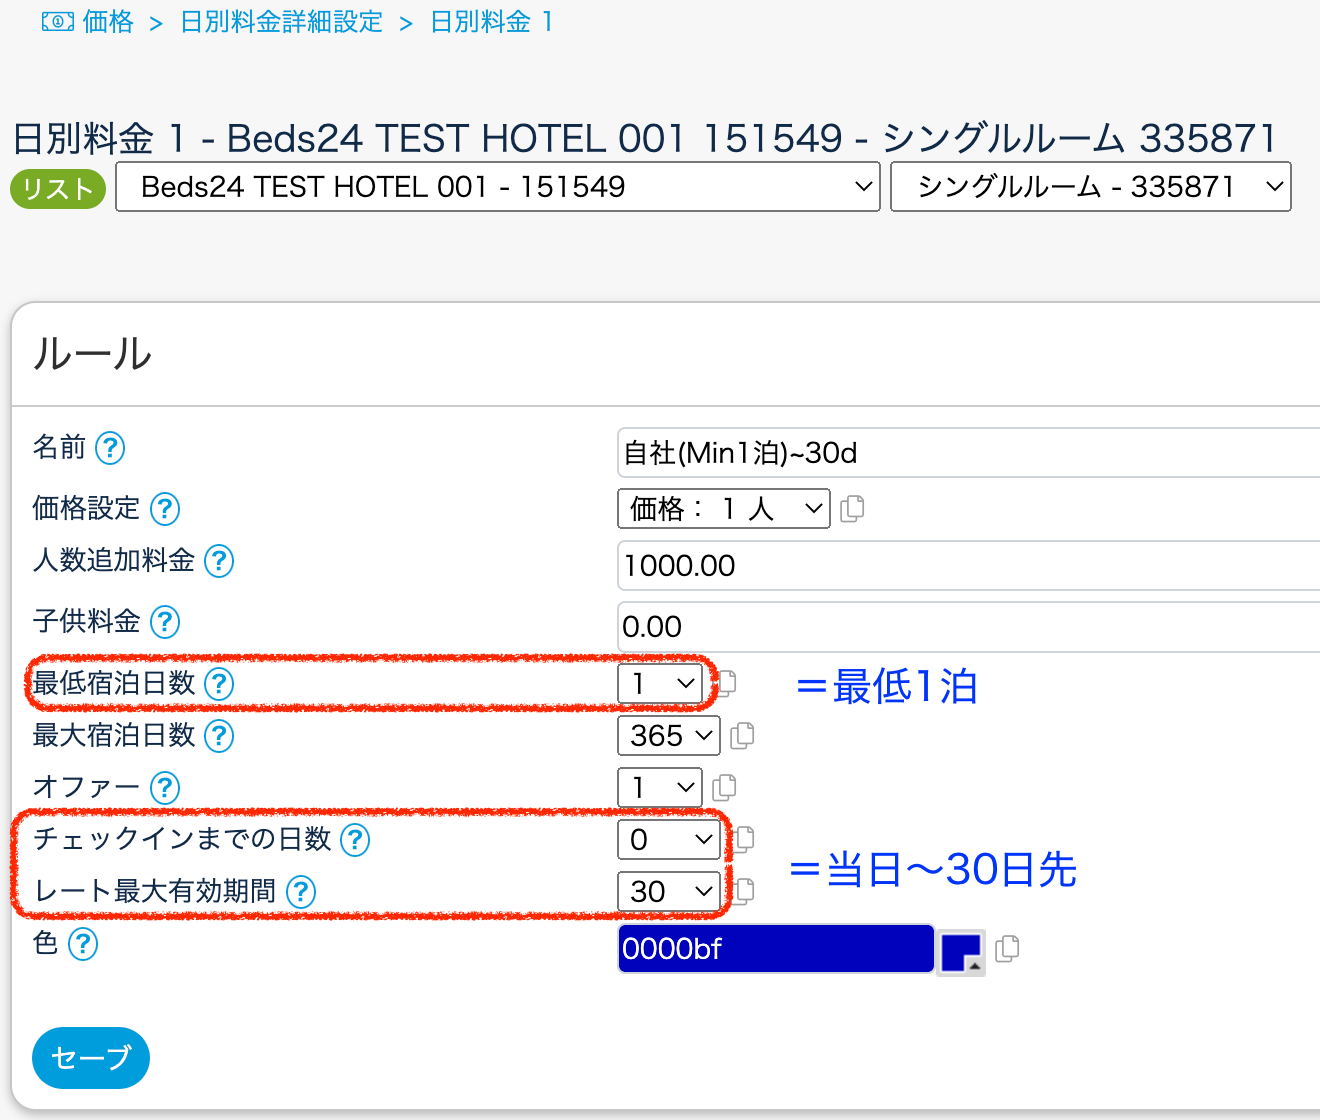Open help for レート最大有効期間

[301, 891]
